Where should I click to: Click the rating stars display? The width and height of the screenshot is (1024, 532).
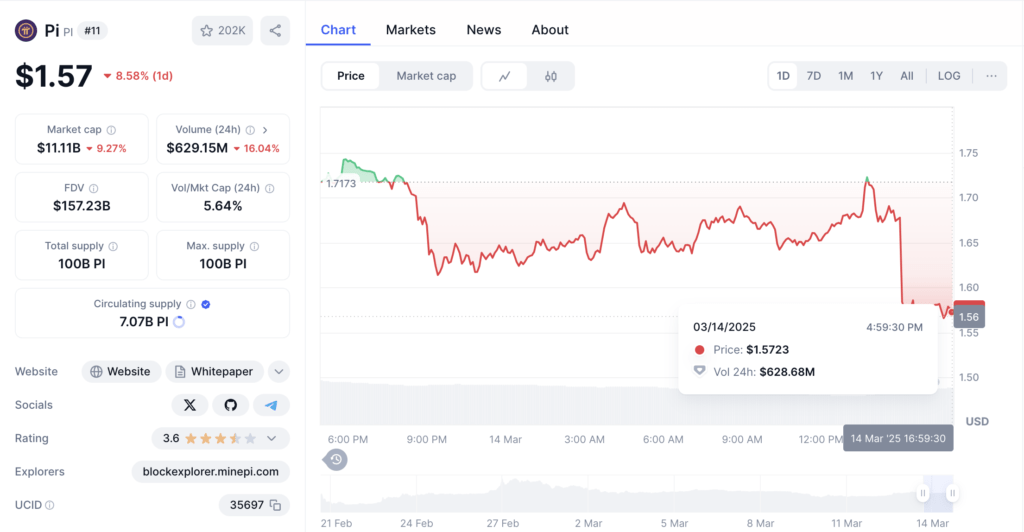221,439
